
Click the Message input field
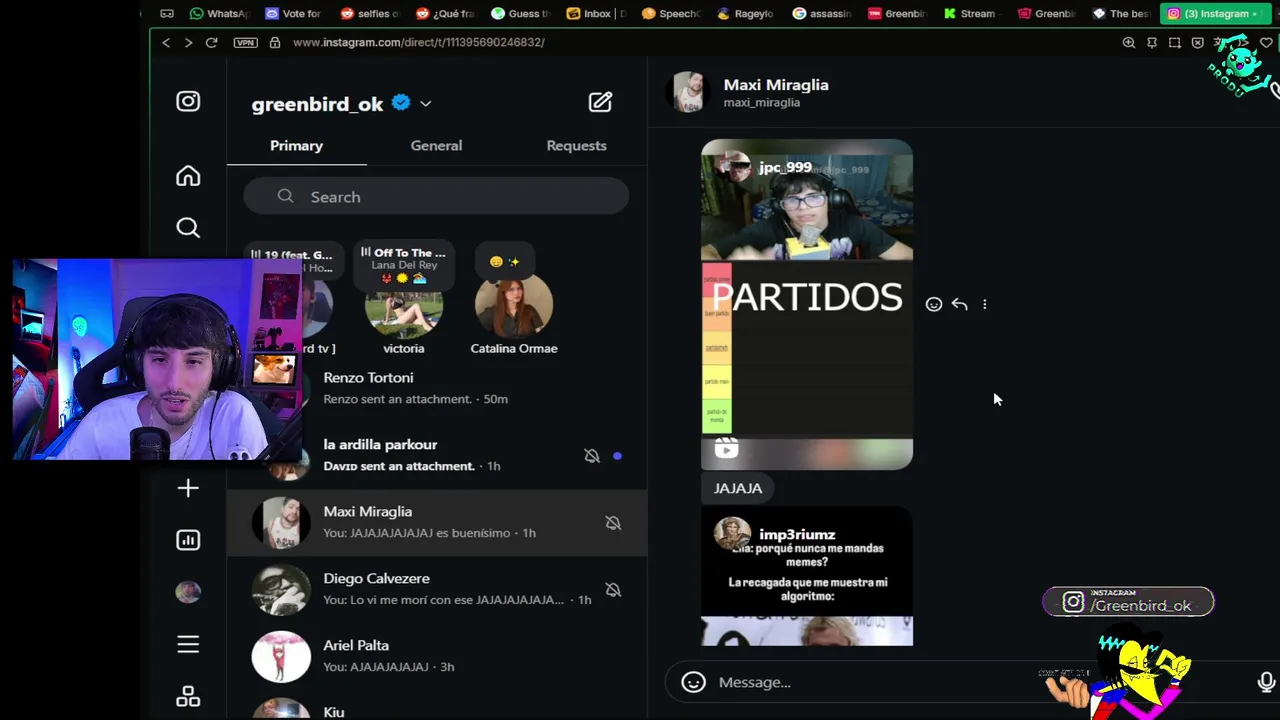(x=970, y=682)
